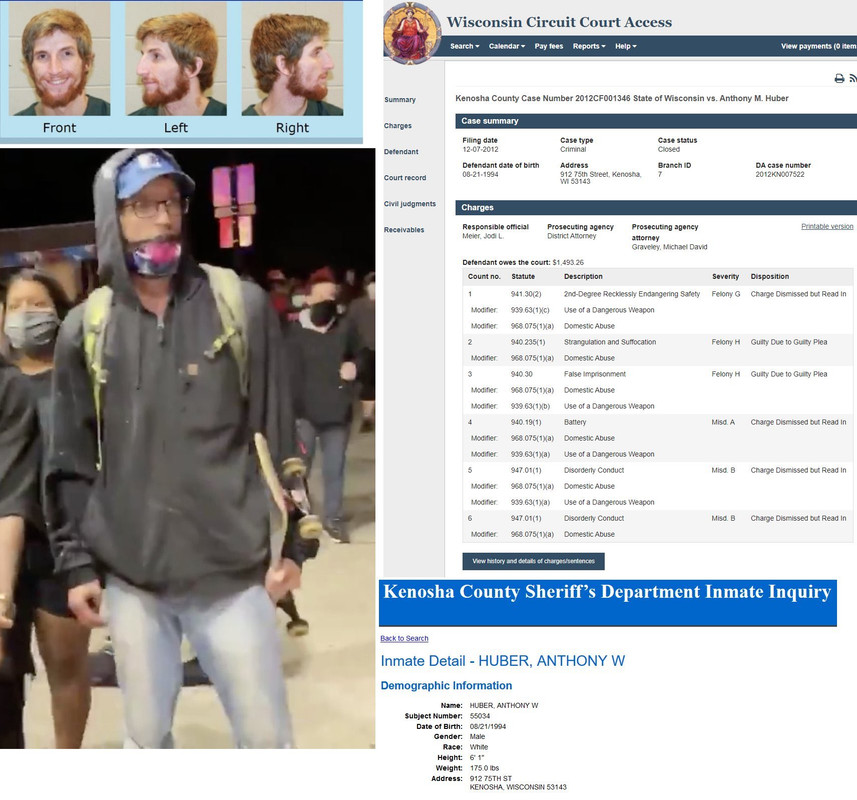
Task: Click Kenosha County Sheriff's Department Inmate Inquiry banner
Action: (x=607, y=603)
